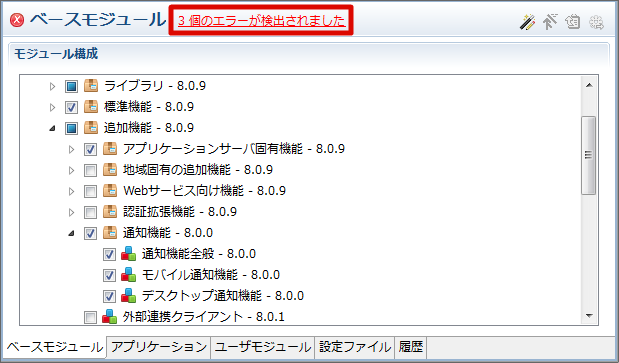Click the module blocks icon of モバイル通知機能

(x=129, y=275)
